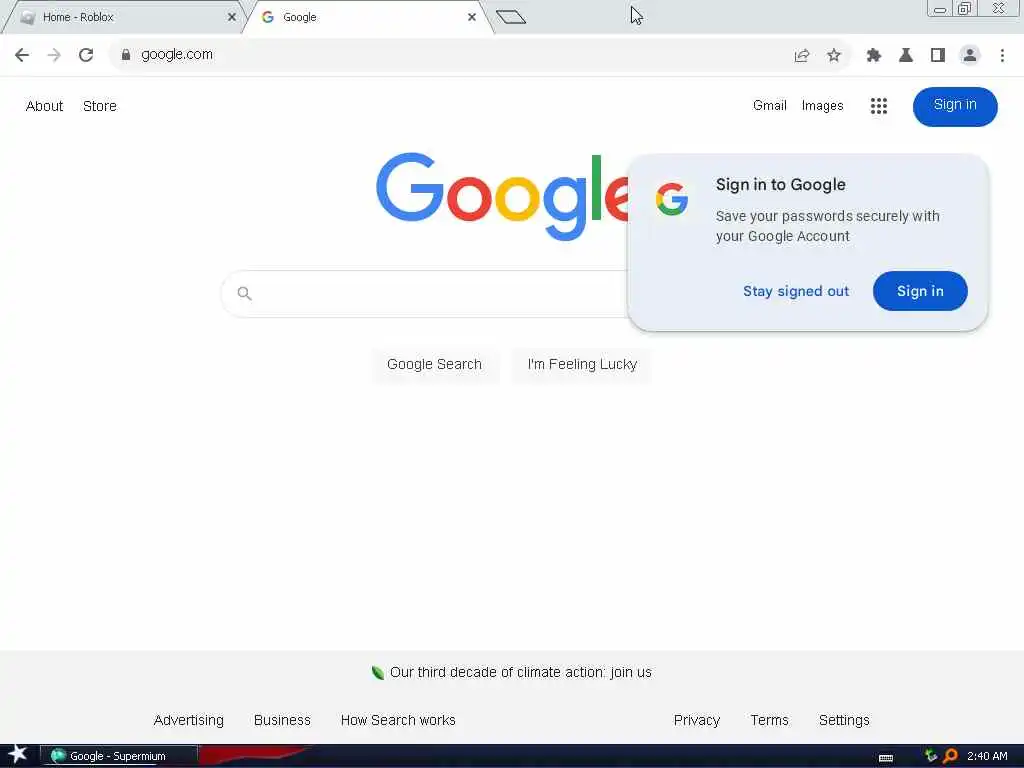Image resolution: width=1024 pixels, height=768 pixels.
Task: Open a new tab with the tab button
Action: click(511, 17)
